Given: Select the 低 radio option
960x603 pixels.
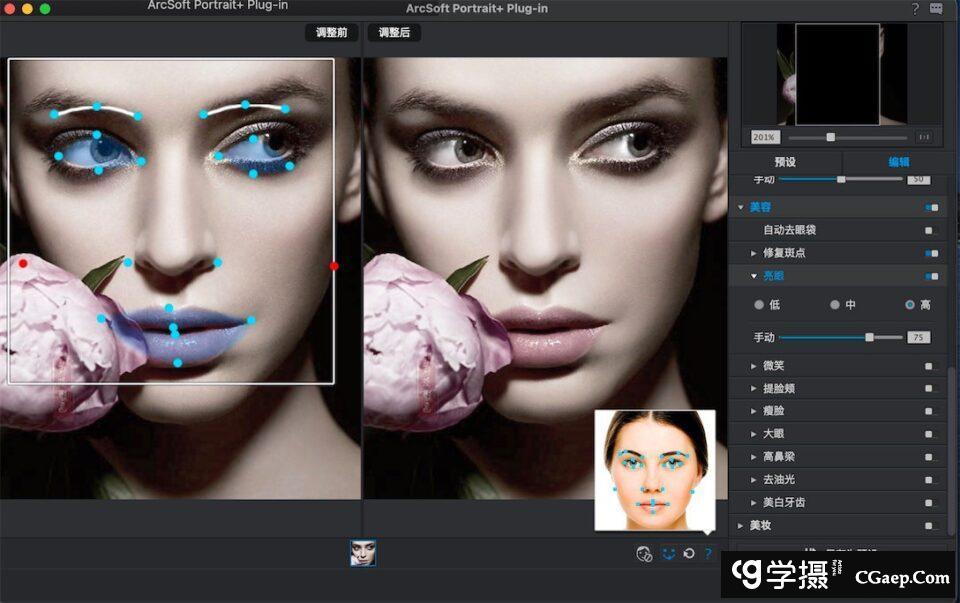Looking at the screenshot, I should [759, 305].
